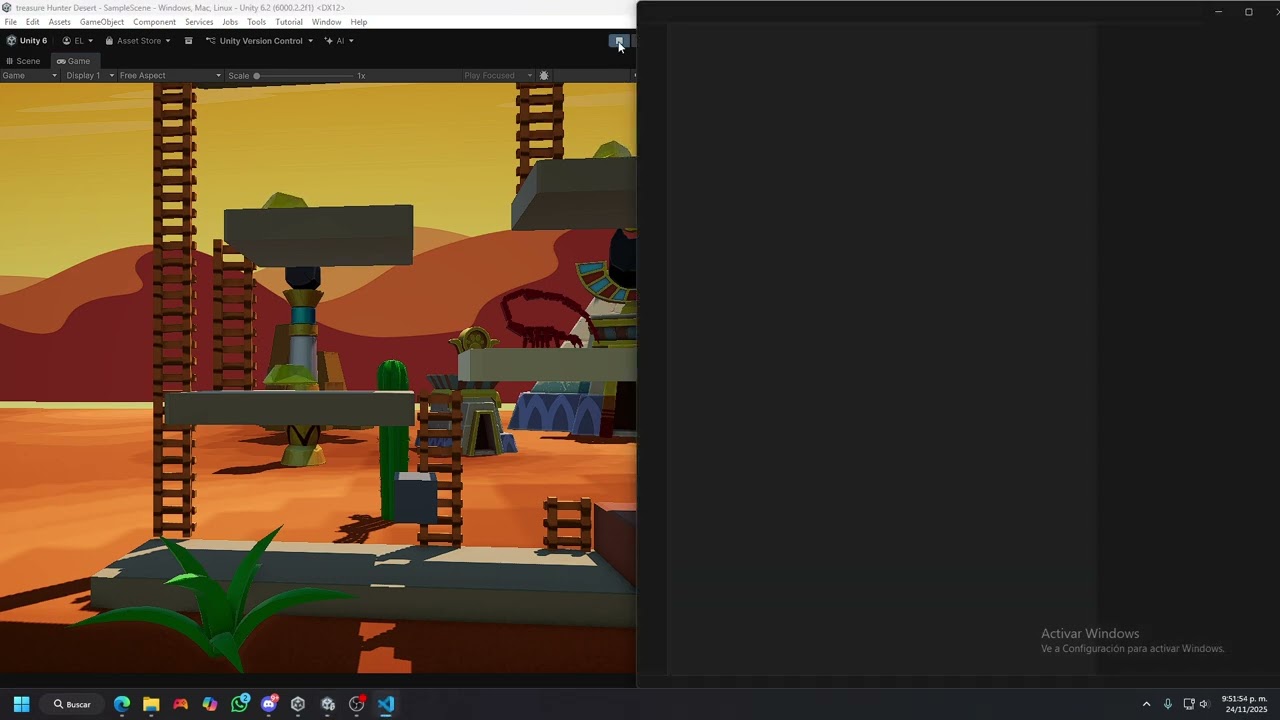
Task: Open the network tray icon
Action: 1189,704
